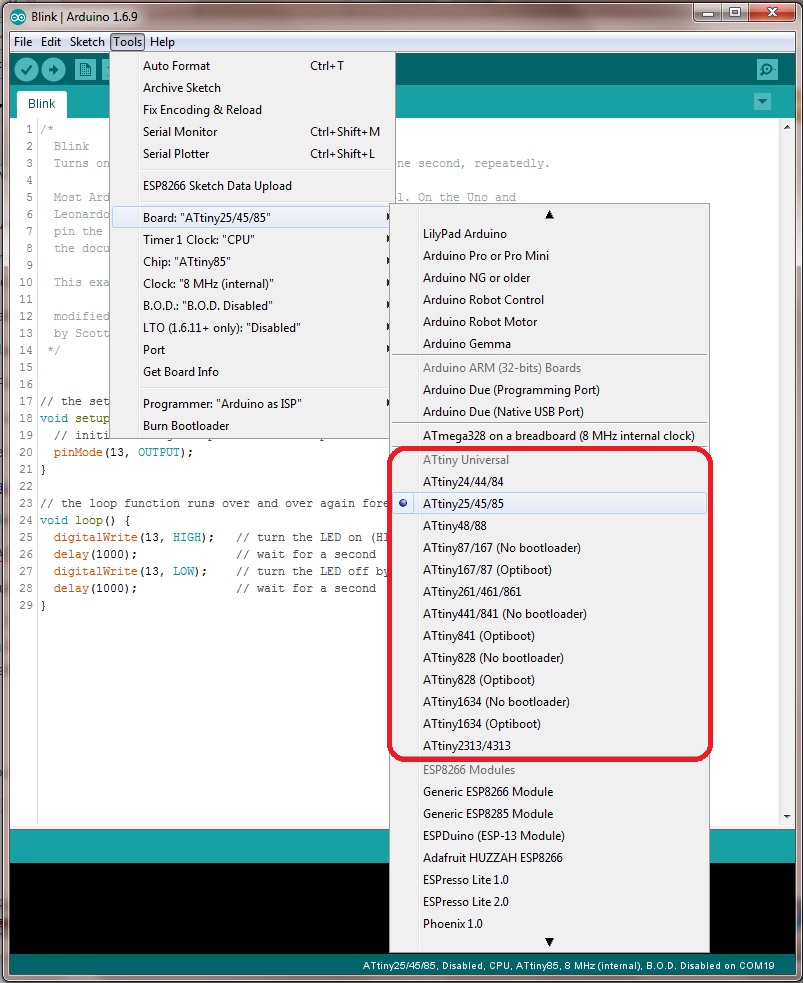Viewport: 804px width, 983px height.
Task: Select Arduino Due (Native USB Port)
Action: tap(549, 412)
